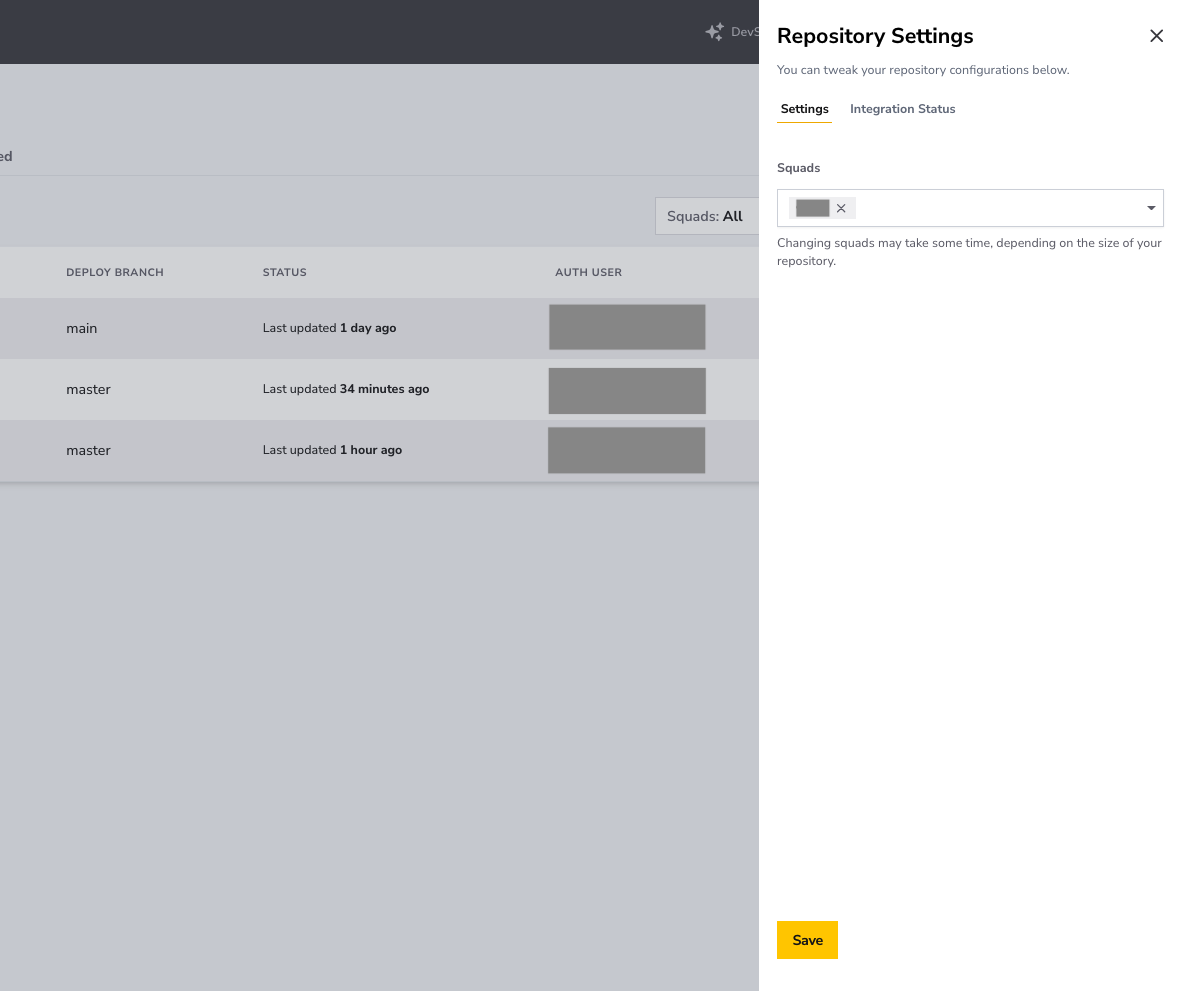The height and width of the screenshot is (991, 1189).
Task: Click 'Last updated 34 minutes ago' status
Action: (346, 389)
